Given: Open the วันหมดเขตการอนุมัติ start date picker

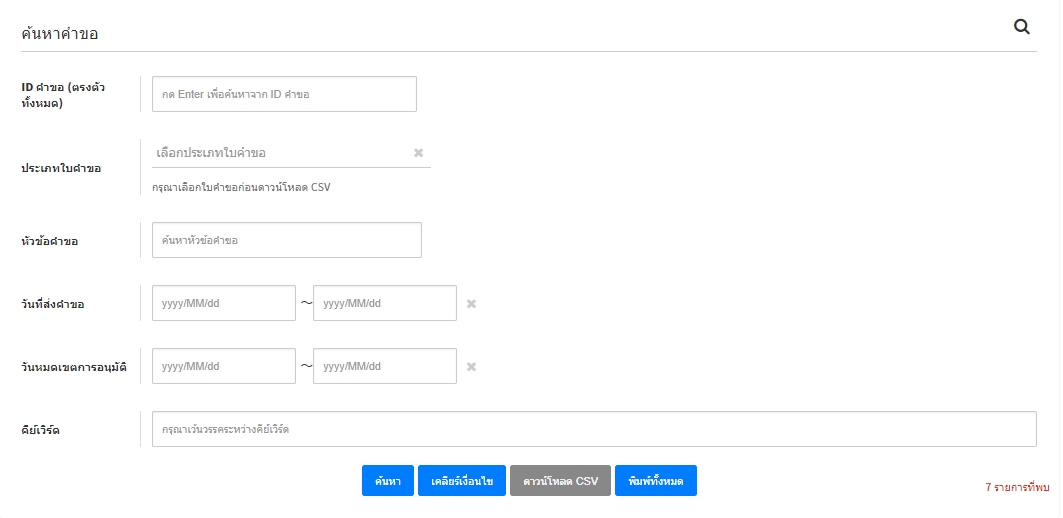Looking at the screenshot, I should point(223,366).
